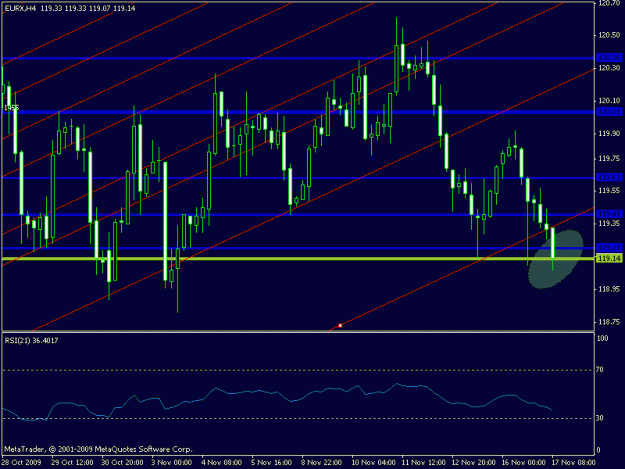Viewport: 625px width, 469px height.
Task: Click the 120.70 price axis label
Action: click(609, 3)
